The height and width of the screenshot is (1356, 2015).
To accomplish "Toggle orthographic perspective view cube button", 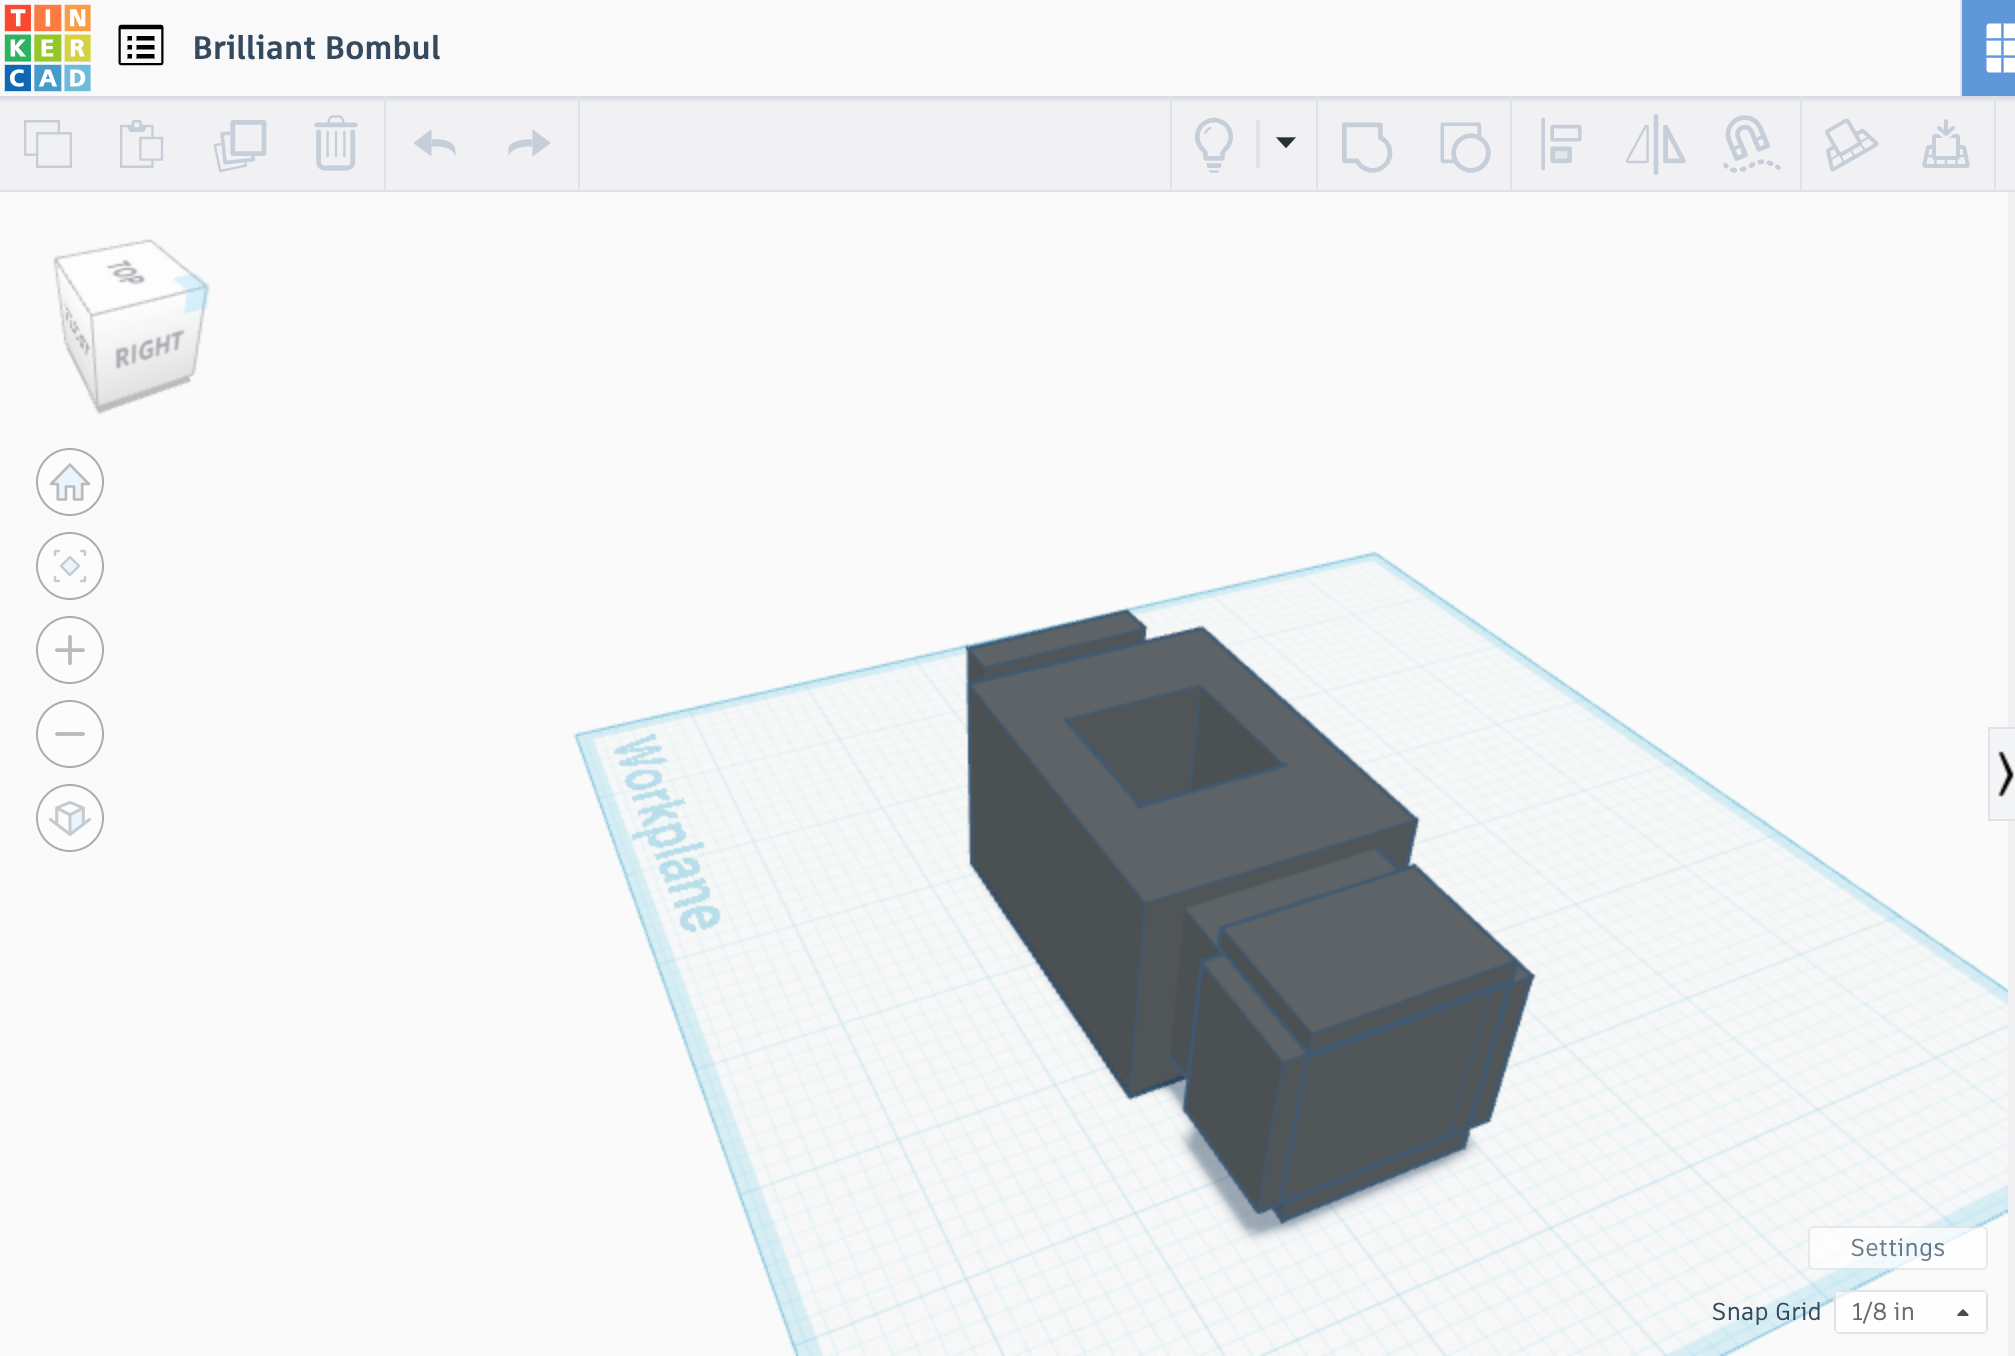I will point(70,818).
